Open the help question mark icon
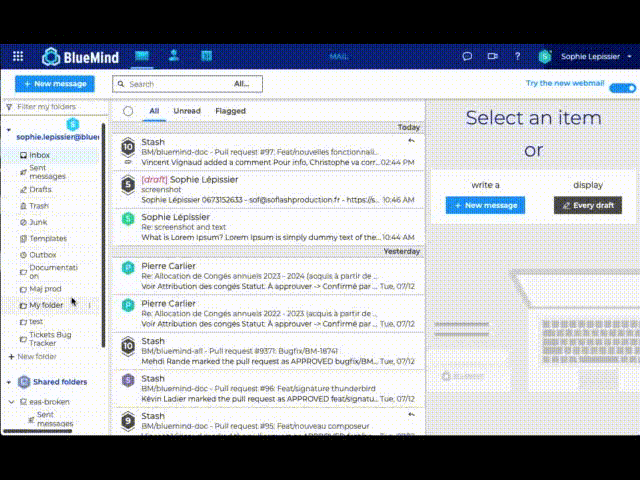This screenshot has width=640, height=480. 518,56
